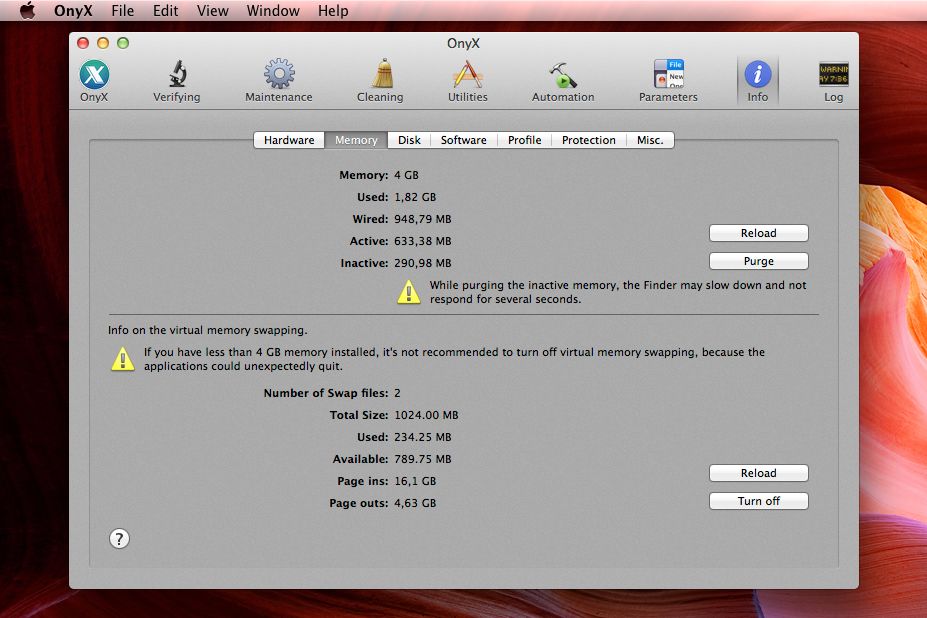Screen dimensions: 927x618
Task: Click the Purge inactive memory button
Action: (759, 261)
